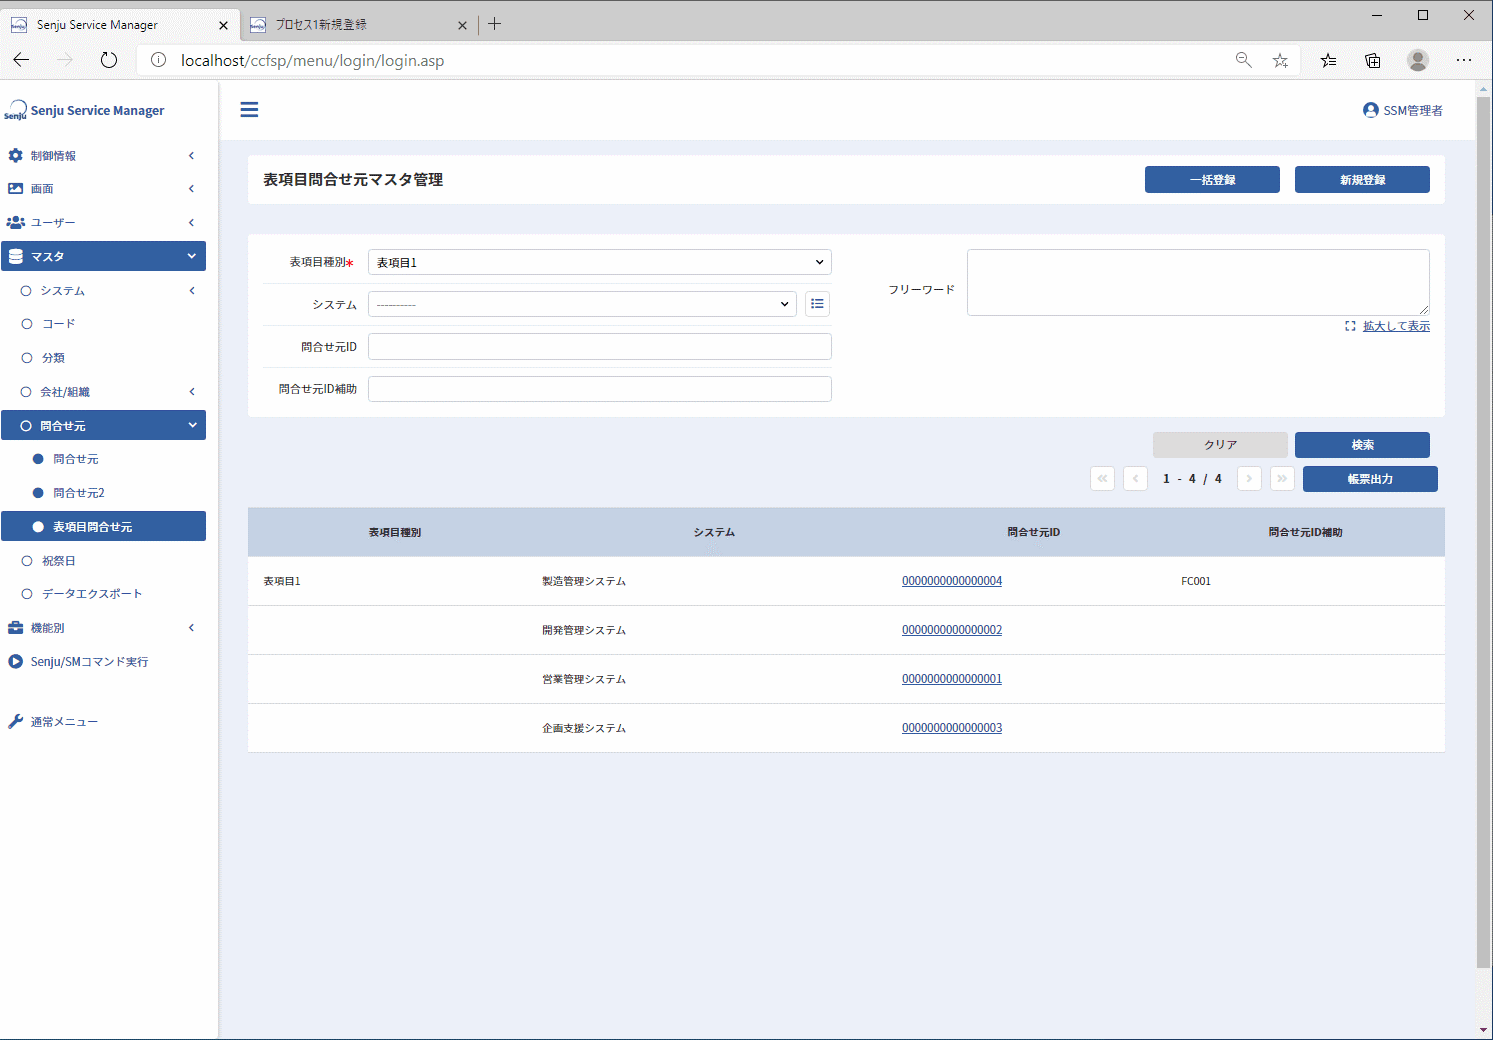
Task: Click the browser refresh icon
Action: [109, 60]
